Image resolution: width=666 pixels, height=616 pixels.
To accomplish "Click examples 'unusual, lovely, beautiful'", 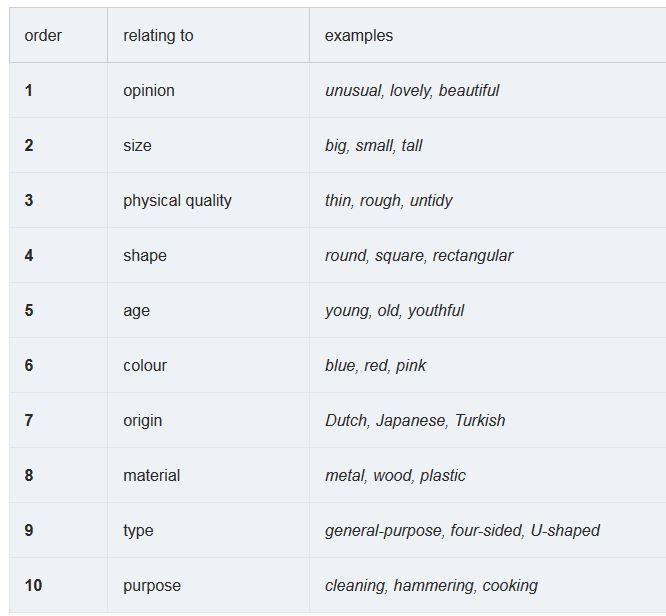I will pos(412,90).
